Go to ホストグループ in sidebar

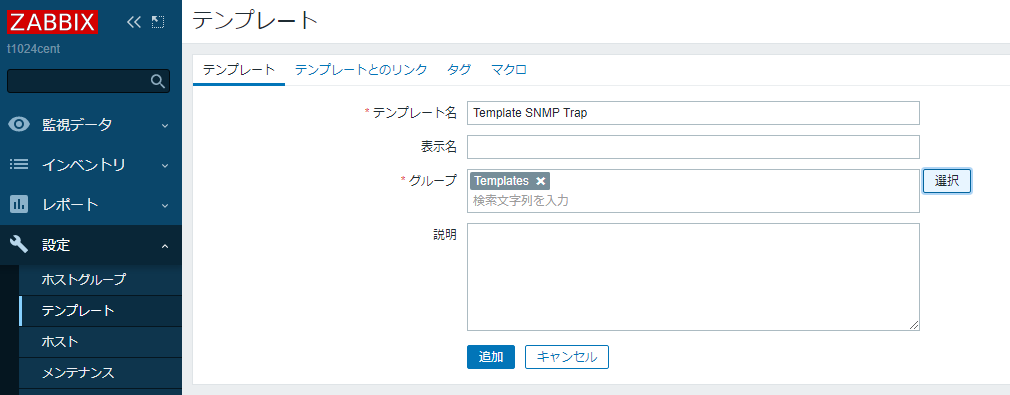click(x=100, y=280)
